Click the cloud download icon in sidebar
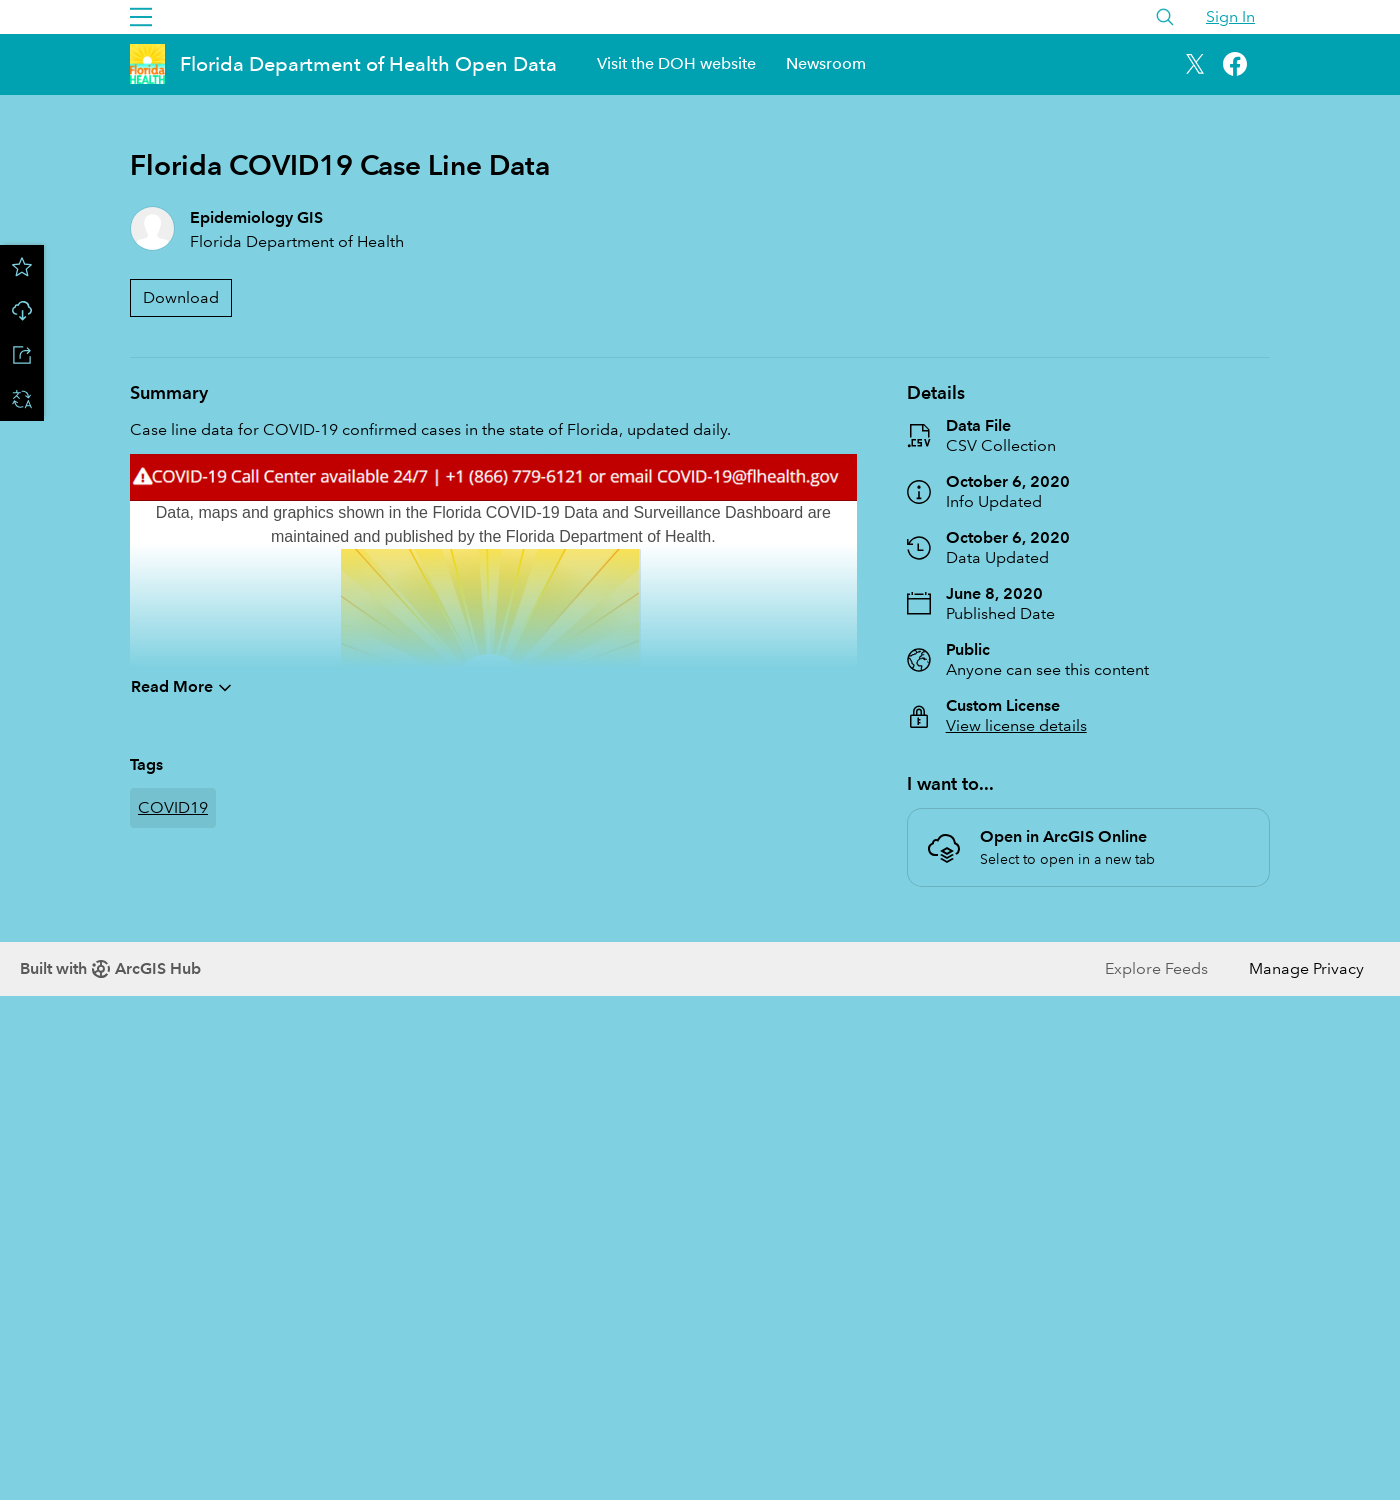This screenshot has width=1400, height=1500. [22, 311]
